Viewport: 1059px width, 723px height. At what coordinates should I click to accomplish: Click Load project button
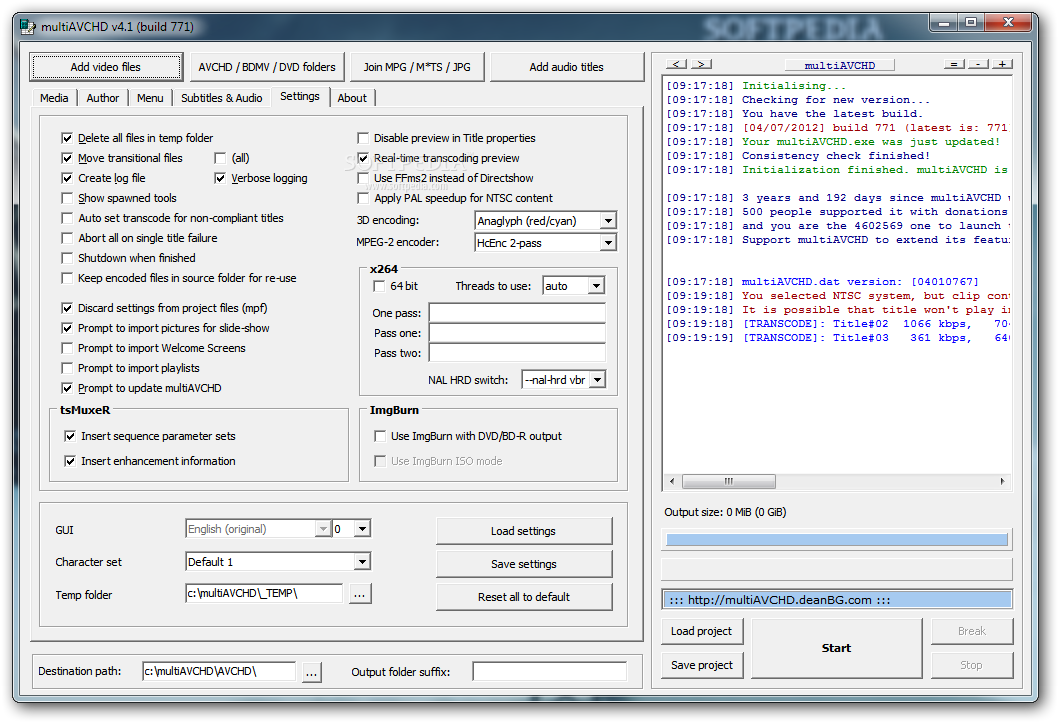click(x=702, y=631)
